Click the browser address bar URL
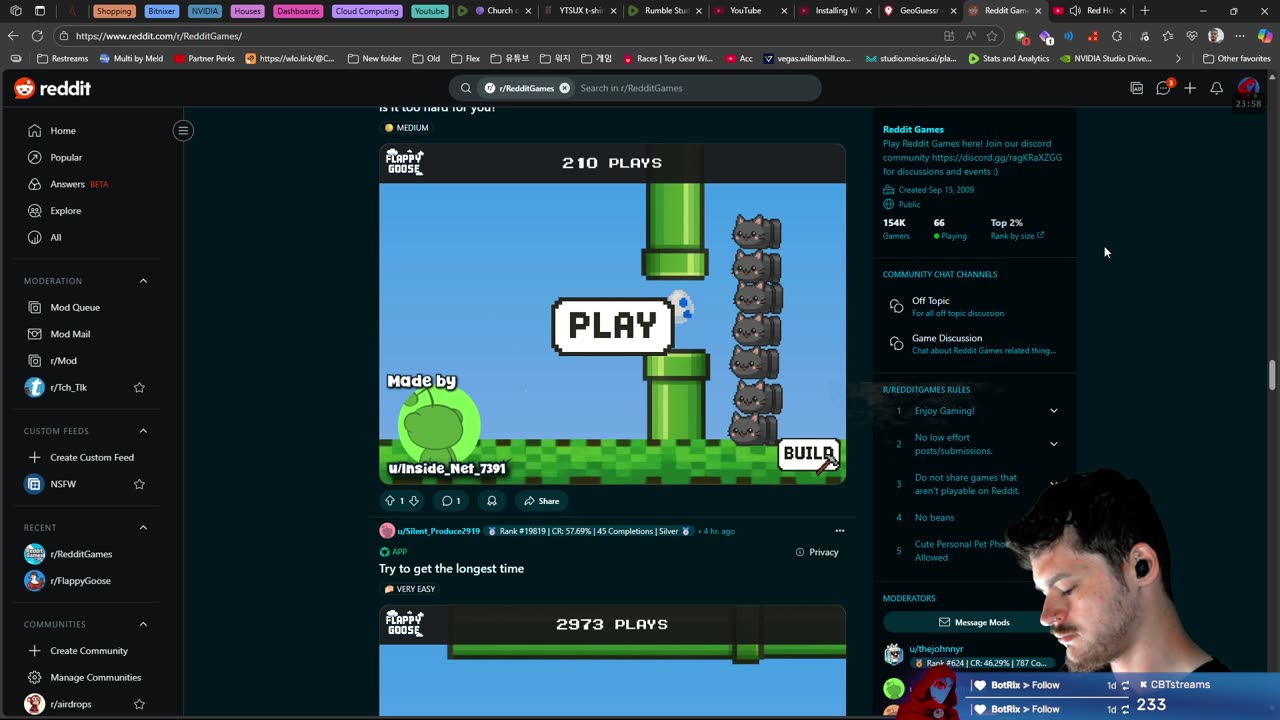This screenshot has height=720, width=1280. pos(158,36)
